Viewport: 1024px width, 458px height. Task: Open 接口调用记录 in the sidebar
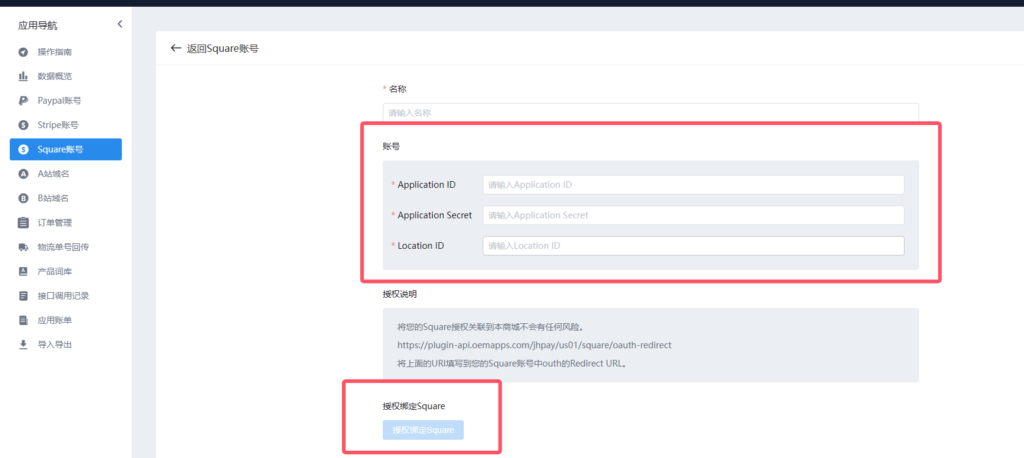tap(65, 296)
